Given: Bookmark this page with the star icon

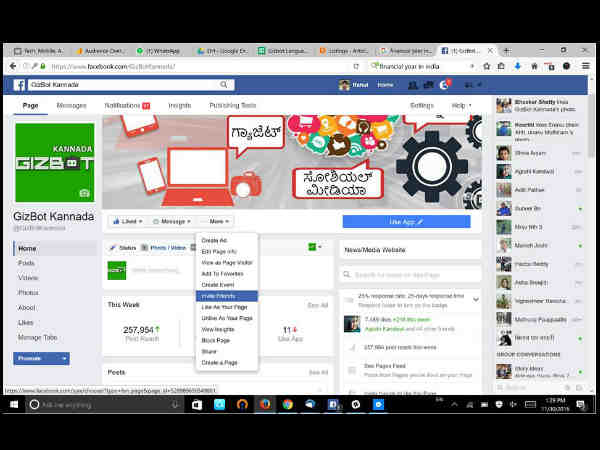Looking at the screenshot, I should (487, 66).
